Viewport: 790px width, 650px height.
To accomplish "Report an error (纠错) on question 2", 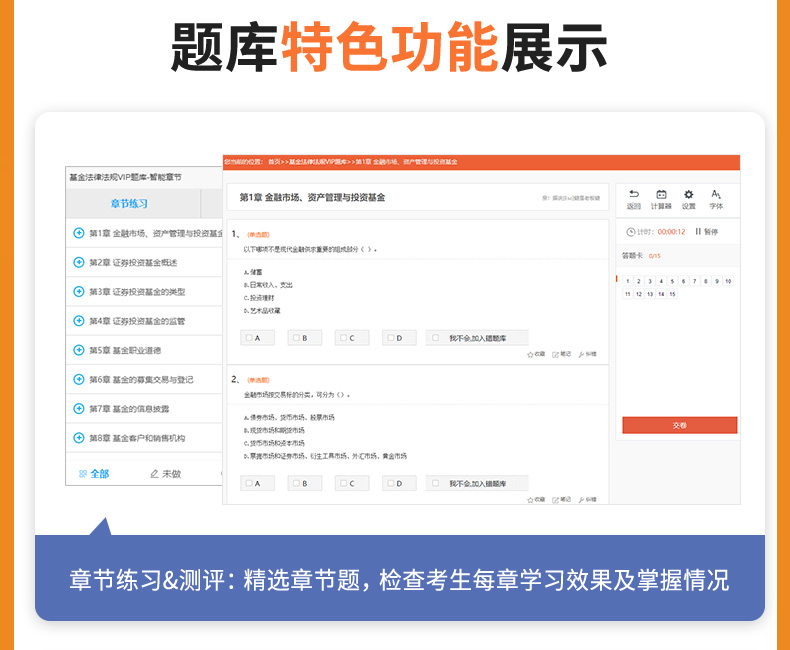I will [x=587, y=500].
